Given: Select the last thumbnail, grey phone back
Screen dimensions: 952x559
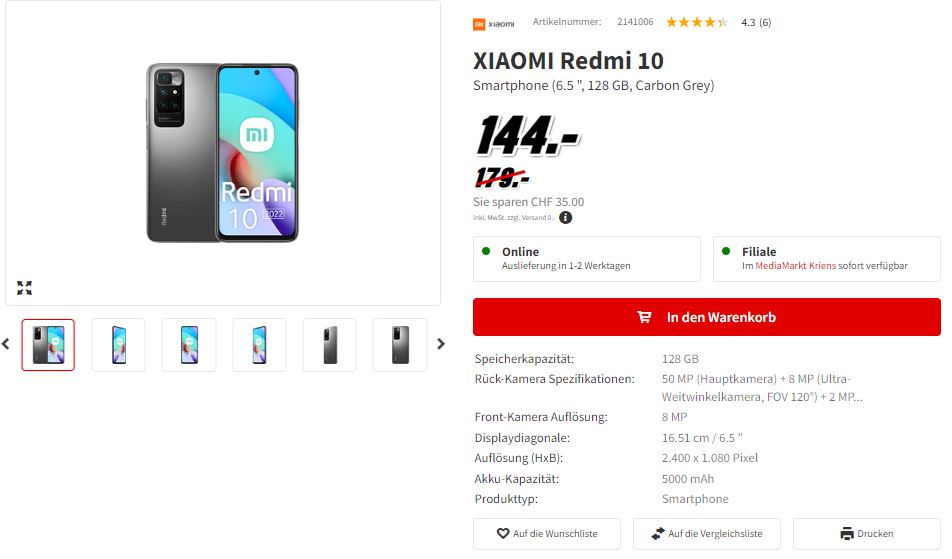Looking at the screenshot, I should [400, 345].
